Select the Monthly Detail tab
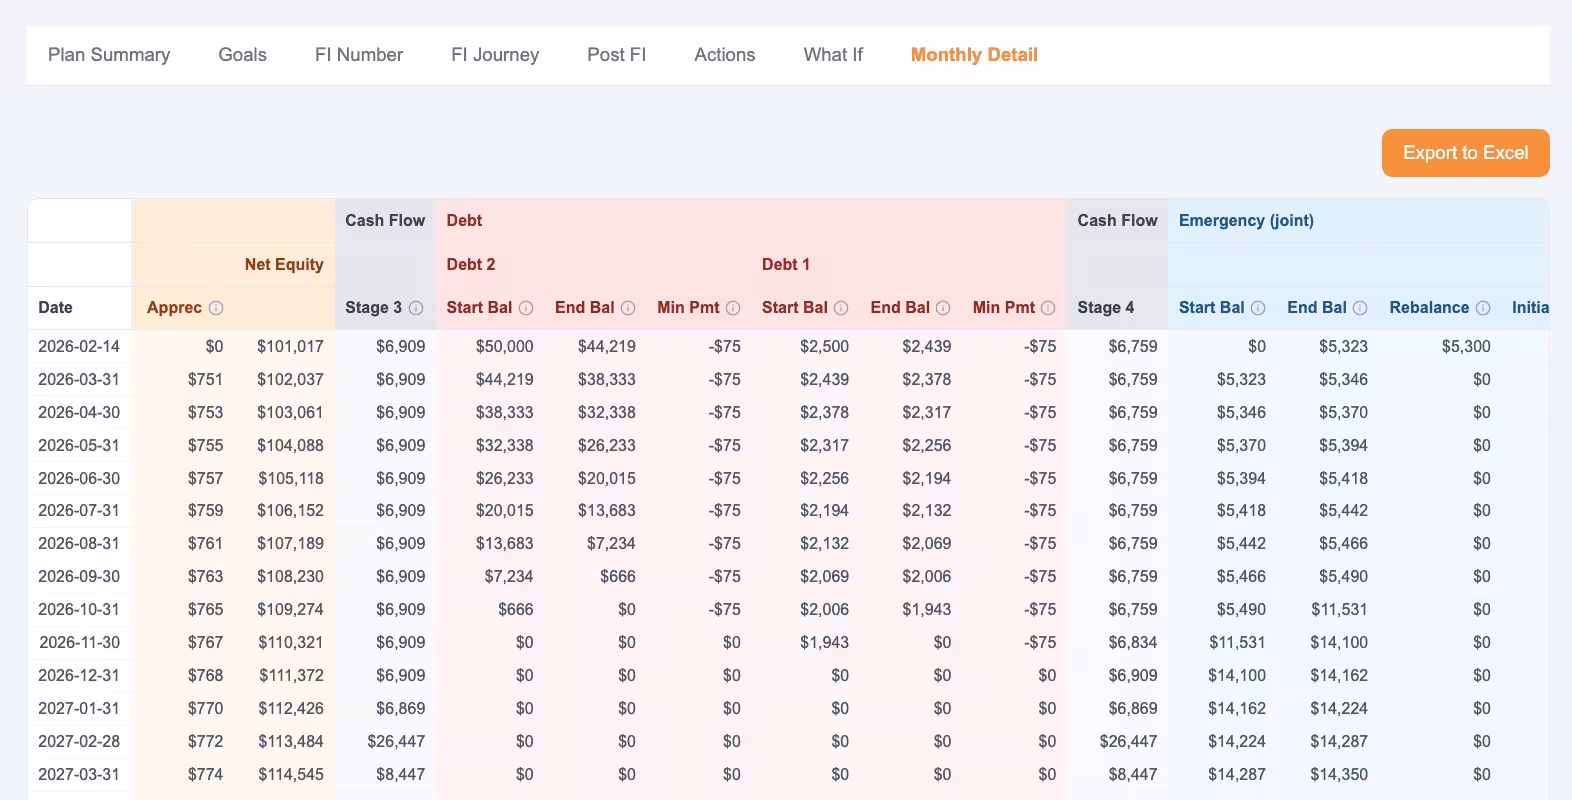 tap(974, 55)
